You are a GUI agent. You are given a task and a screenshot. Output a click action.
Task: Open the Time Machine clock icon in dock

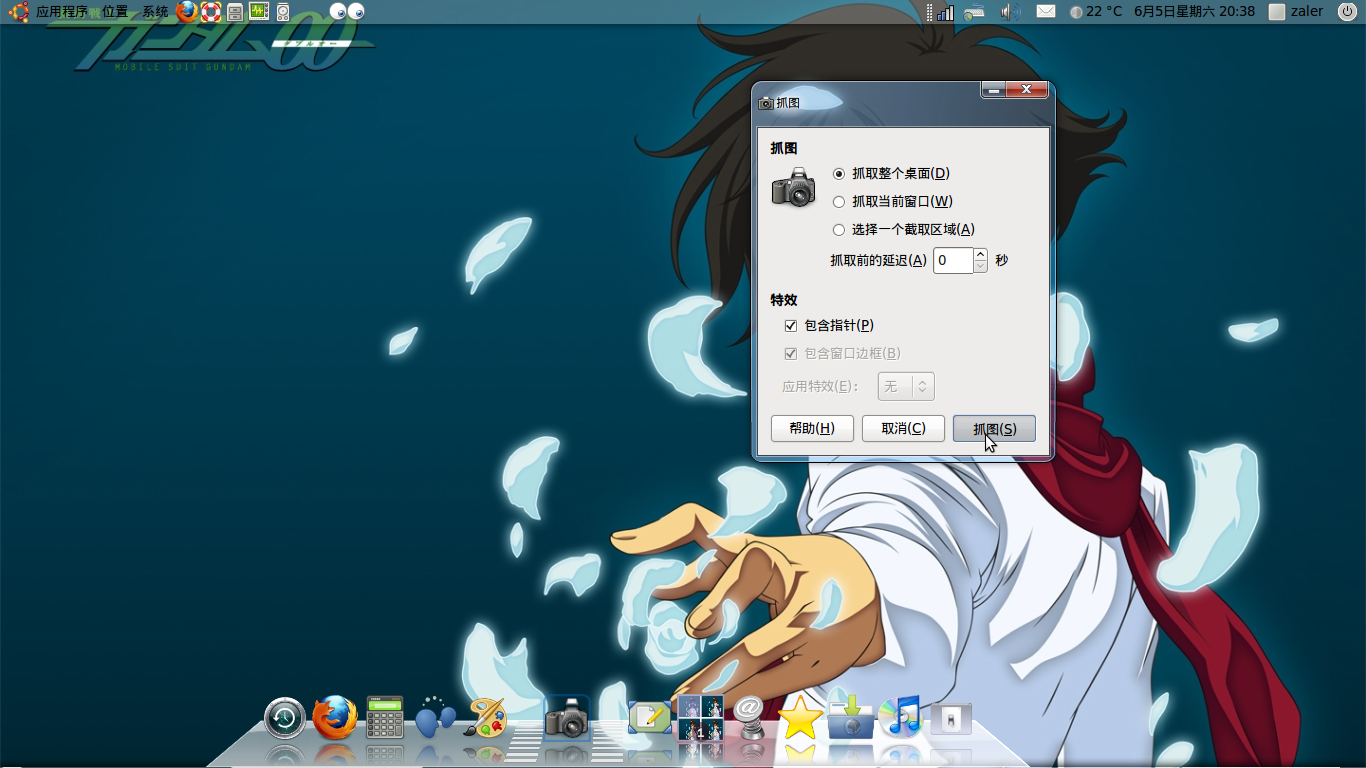[285, 718]
